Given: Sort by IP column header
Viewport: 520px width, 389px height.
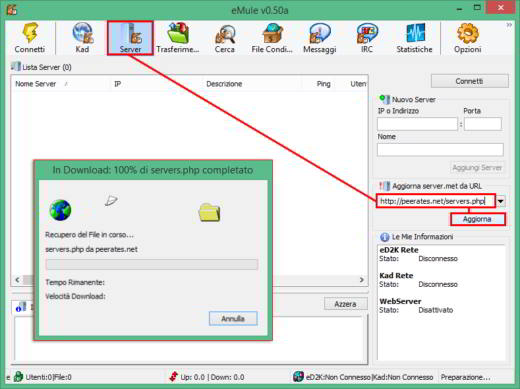Looking at the screenshot, I should coord(118,84).
